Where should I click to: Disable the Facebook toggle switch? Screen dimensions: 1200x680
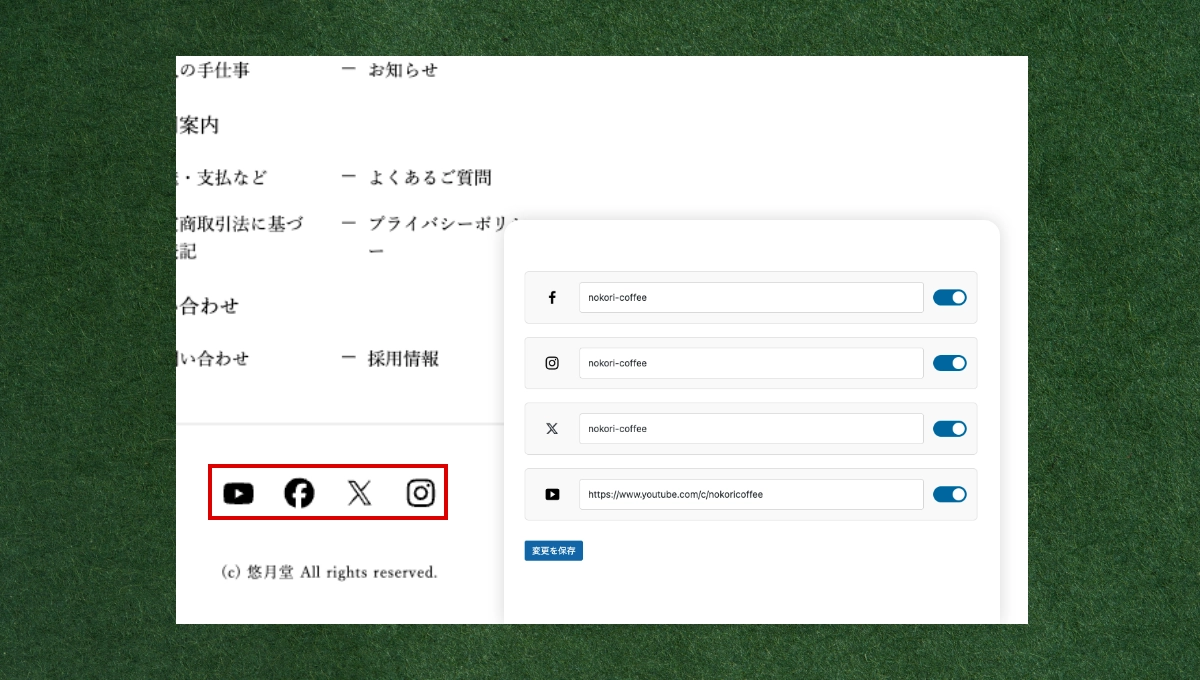click(x=949, y=297)
